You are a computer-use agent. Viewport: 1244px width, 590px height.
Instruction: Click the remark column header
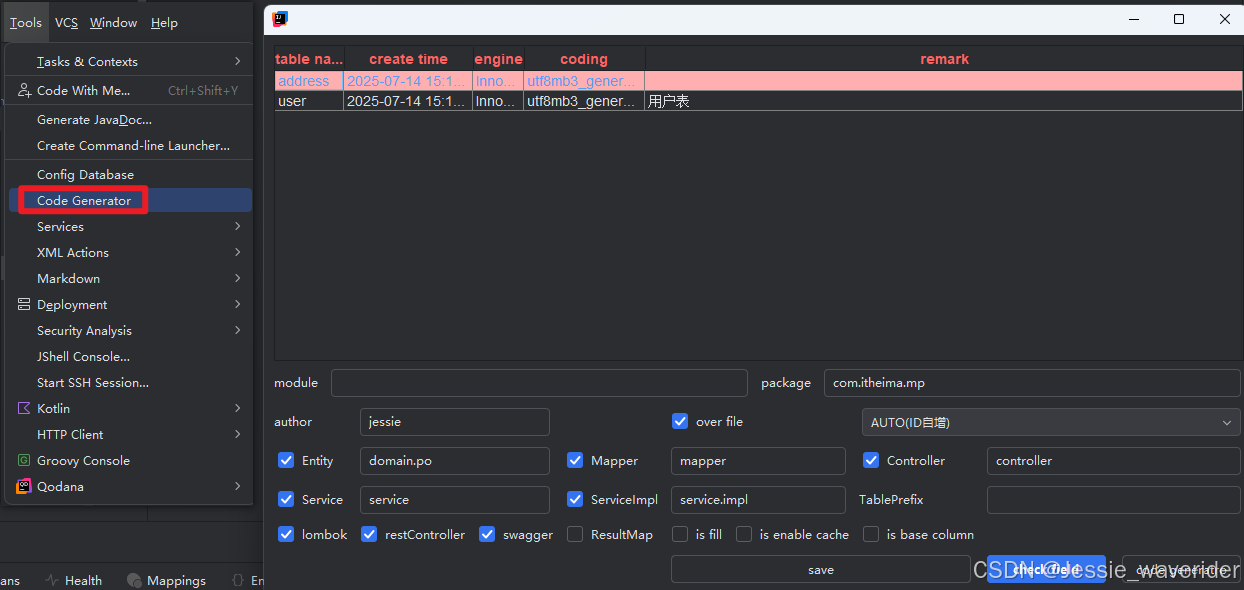coord(944,59)
